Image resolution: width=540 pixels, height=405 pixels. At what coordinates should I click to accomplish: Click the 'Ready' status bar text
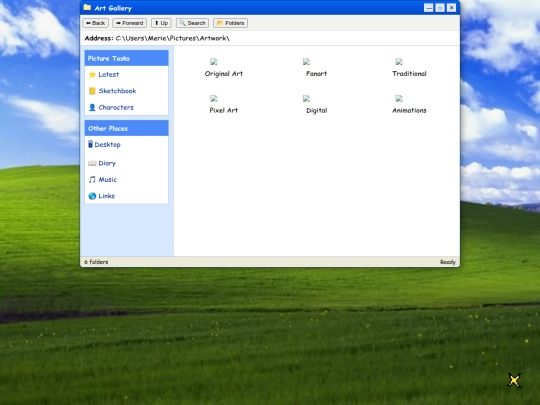coord(448,262)
